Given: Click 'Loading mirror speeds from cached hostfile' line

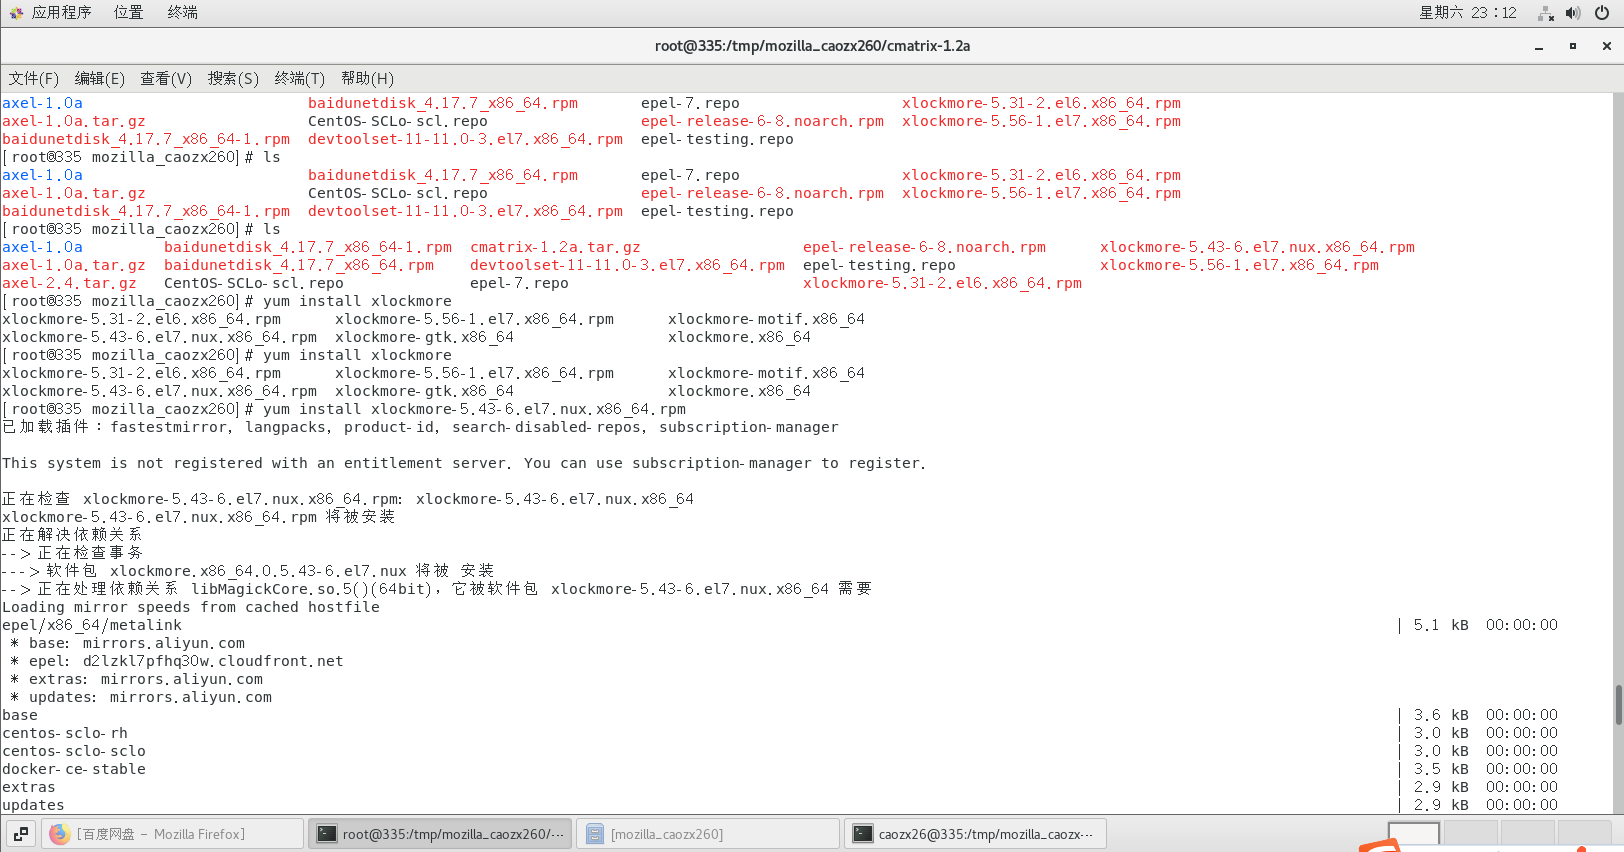Looking at the screenshot, I should coord(191,607).
